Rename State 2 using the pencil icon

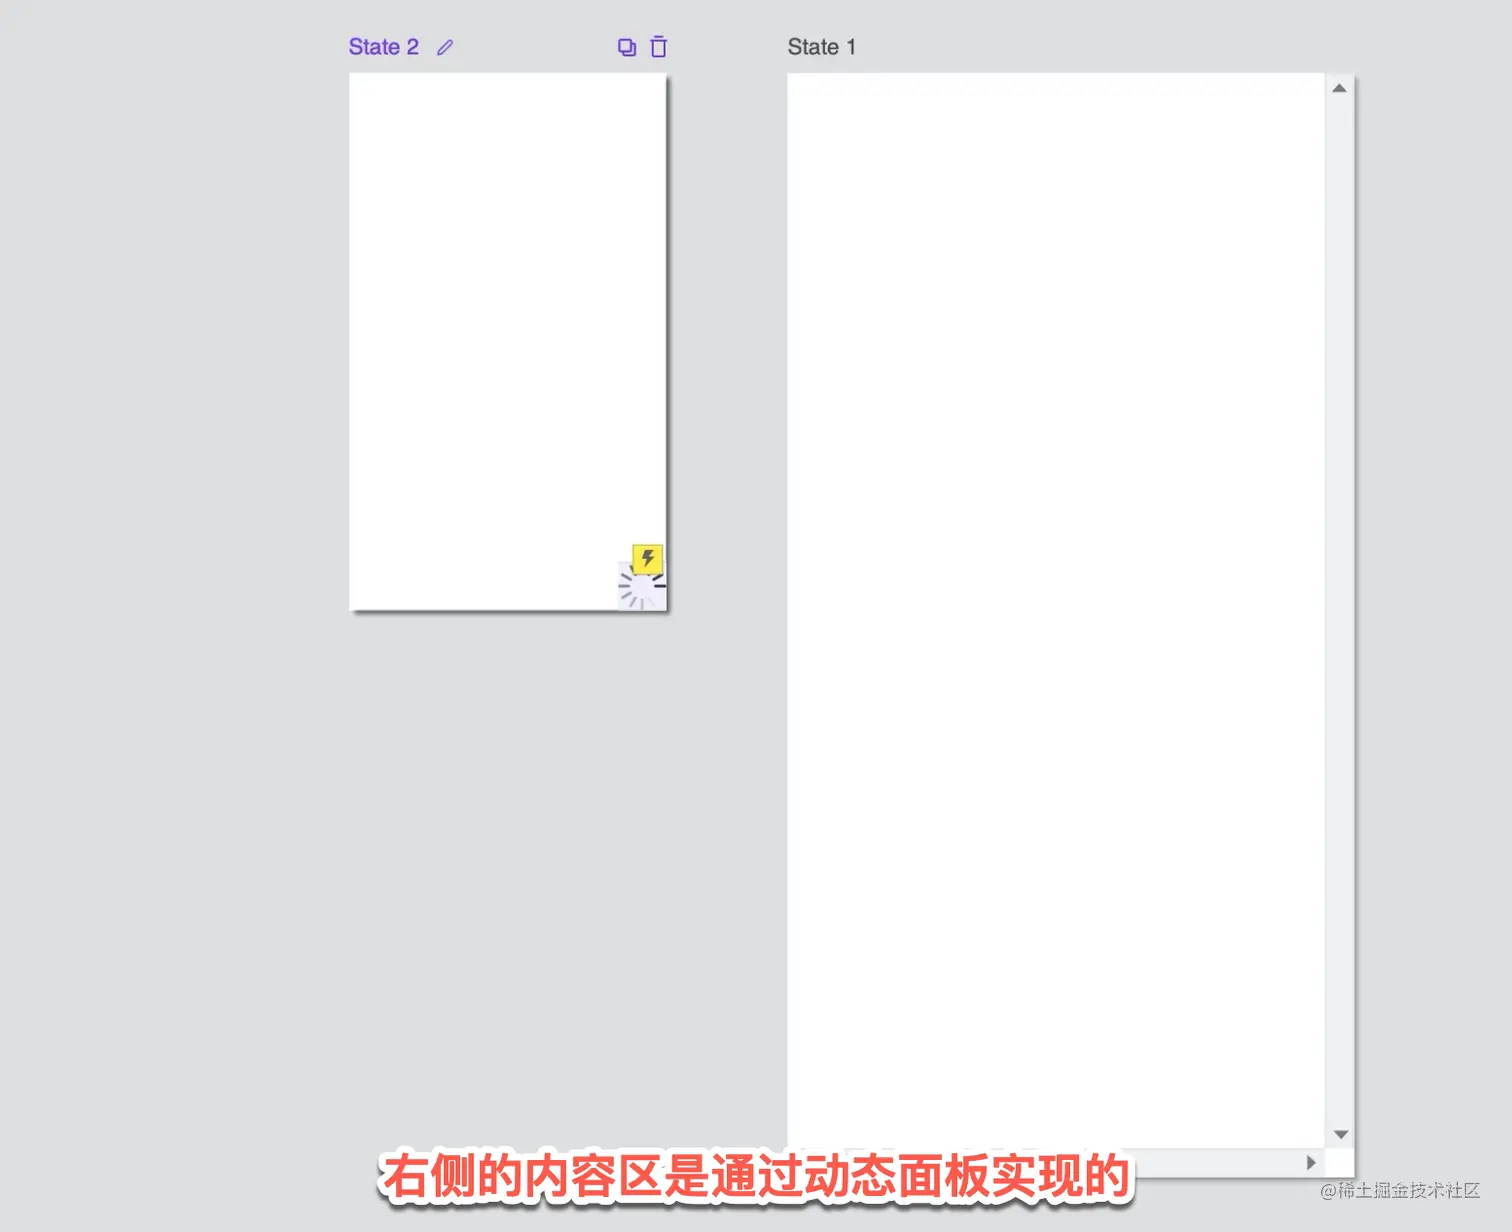[445, 47]
